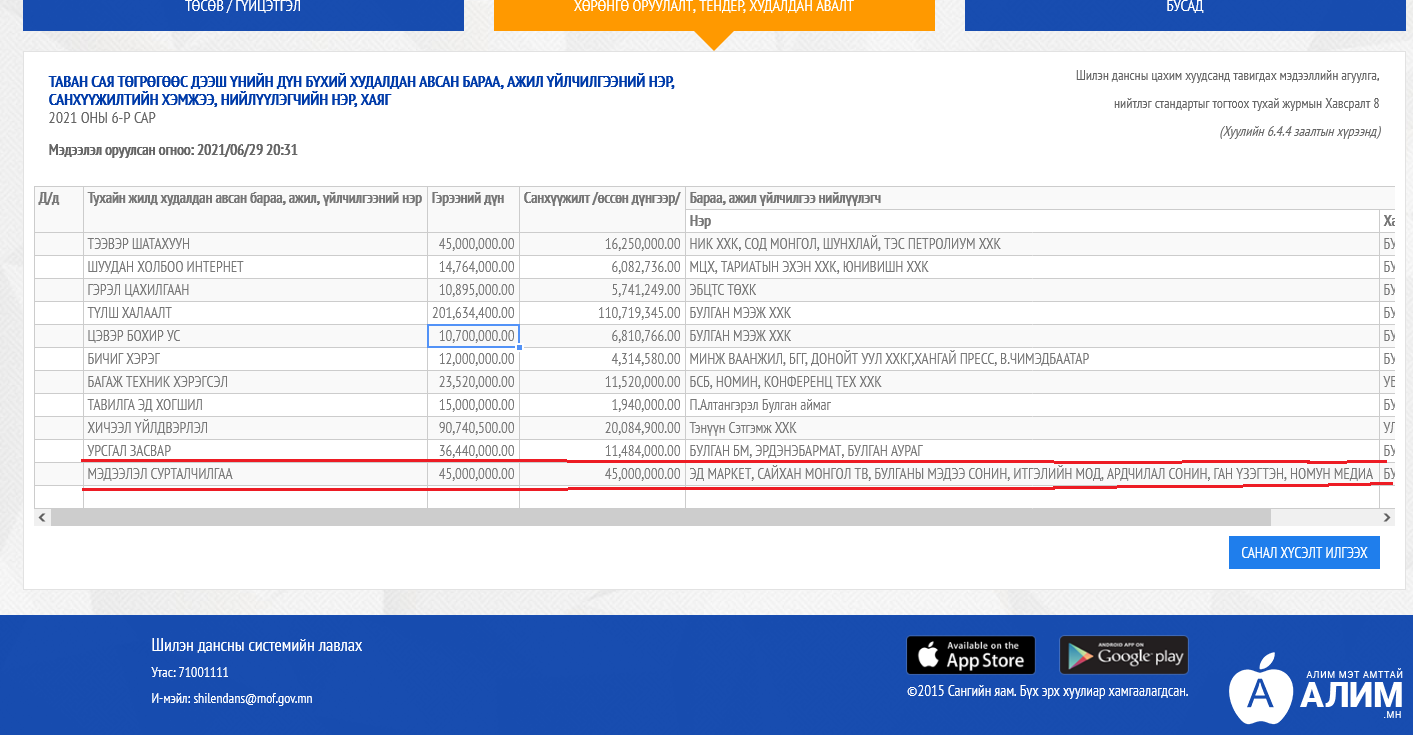Screen dimensions: 1413x735
Task: Click financing value 6,082,736.00
Action: [x=603, y=267]
